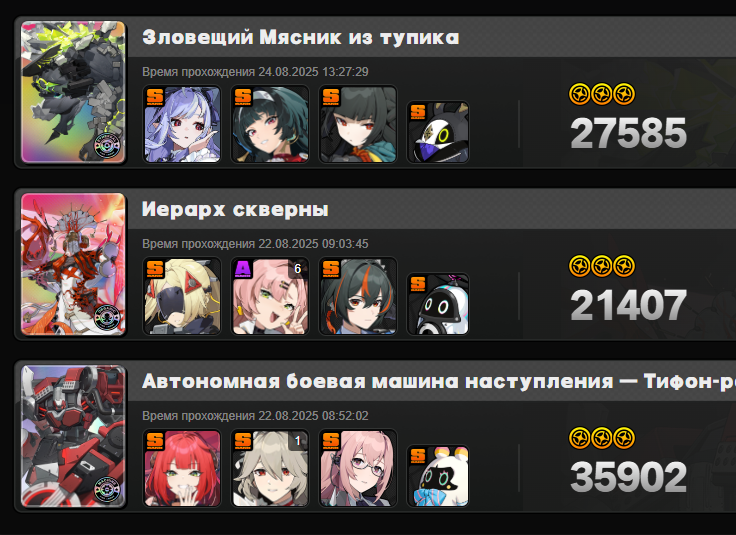
Task: Click the three star medals above 35902
Action: coord(602,438)
